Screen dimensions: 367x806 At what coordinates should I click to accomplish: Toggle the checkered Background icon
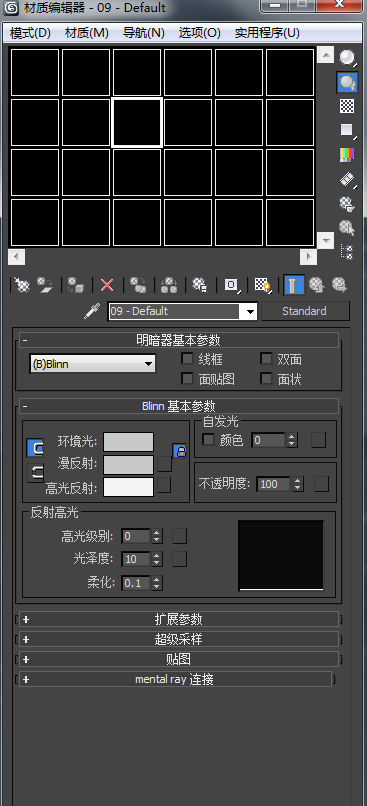[347, 106]
